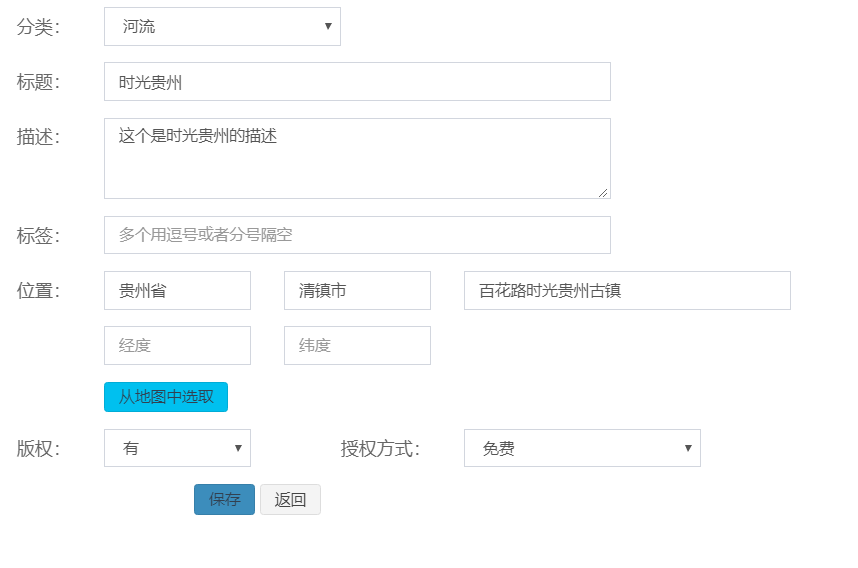858x568 pixels.
Task: Click the 授权方式 label text
Action: pyautogui.click(x=380, y=448)
